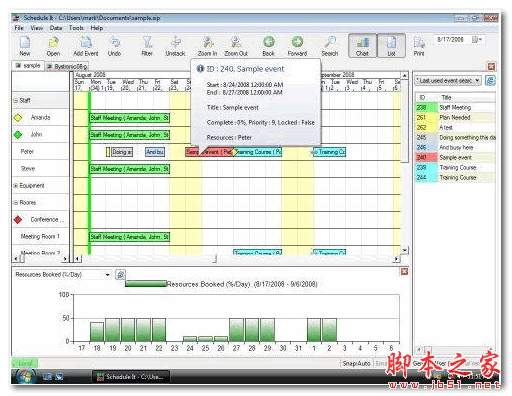
Task: Click the Add Event toolbar icon
Action: tap(86, 46)
